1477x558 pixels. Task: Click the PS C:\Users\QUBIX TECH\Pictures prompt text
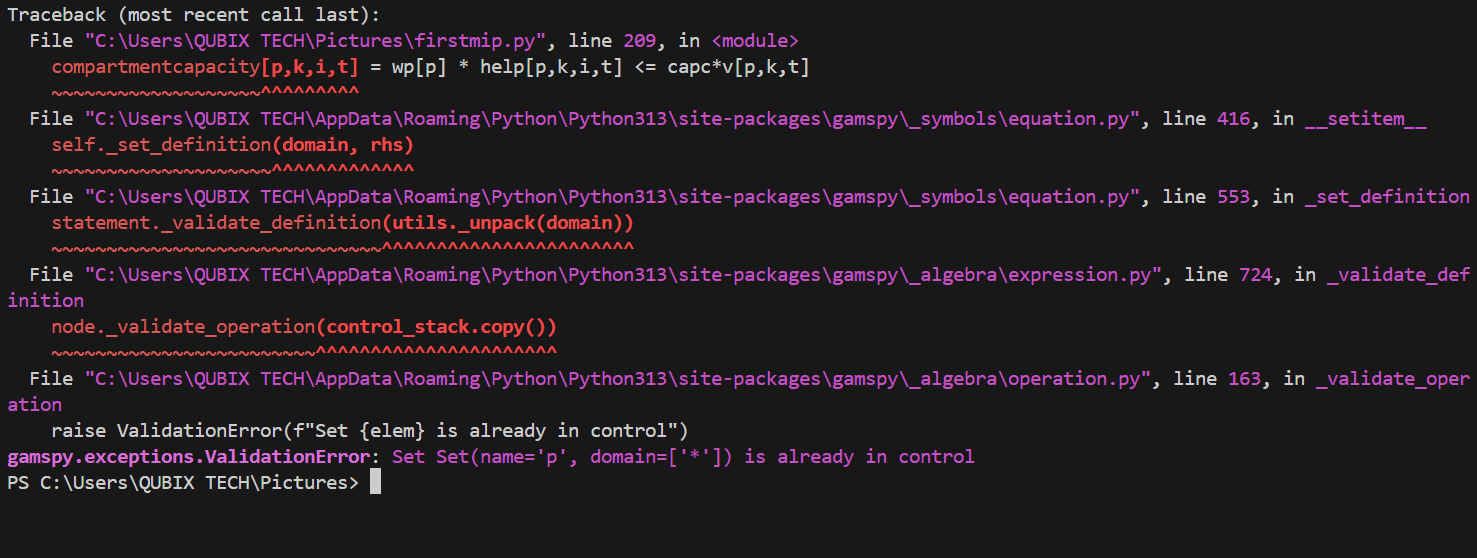[x=182, y=483]
